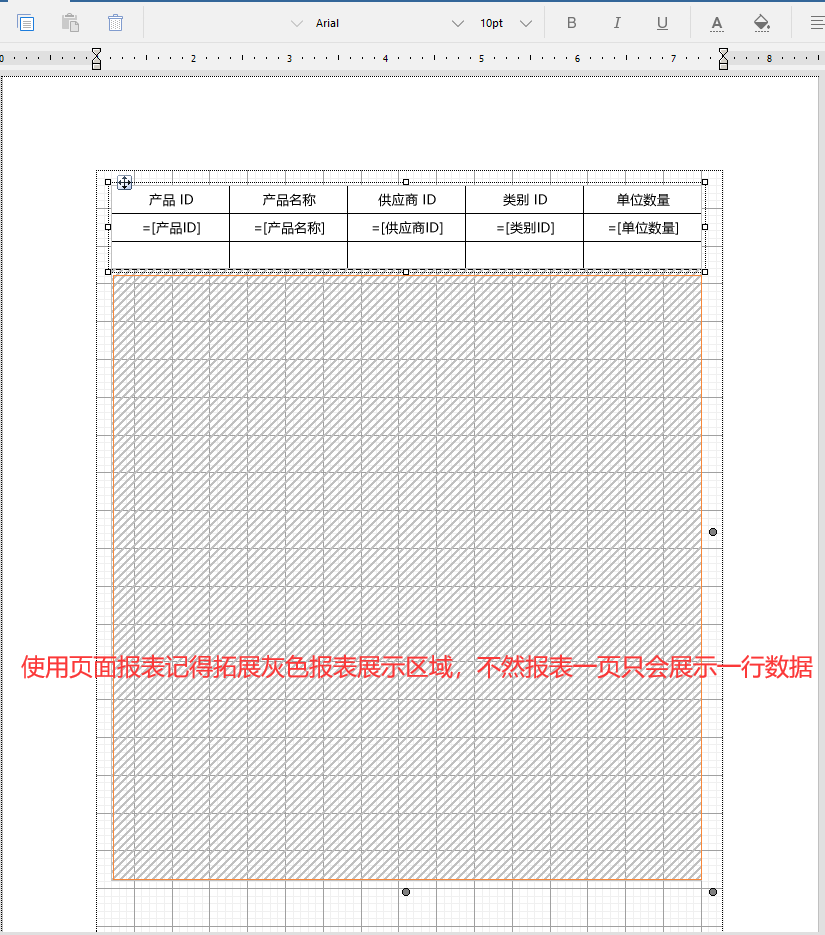Click the text alignment icon

coord(817,23)
